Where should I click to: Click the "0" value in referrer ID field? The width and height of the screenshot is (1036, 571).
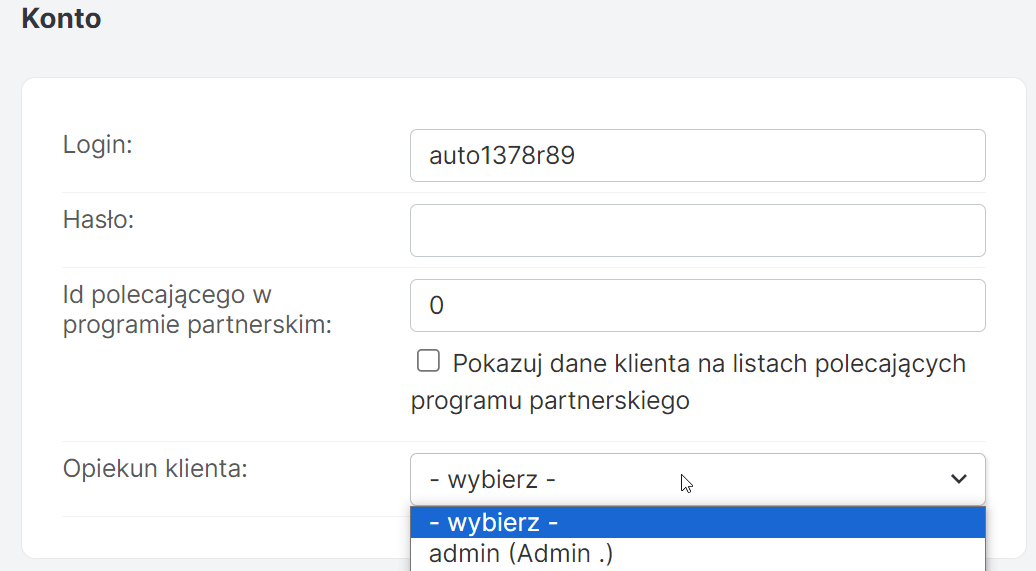(436, 305)
